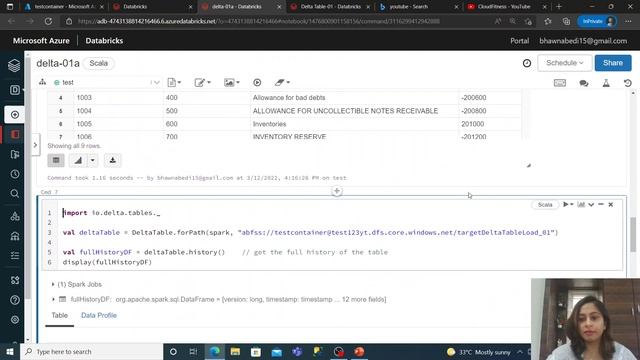Add a new cell with plus button
Screen dimensions: 640x360
coord(337,191)
